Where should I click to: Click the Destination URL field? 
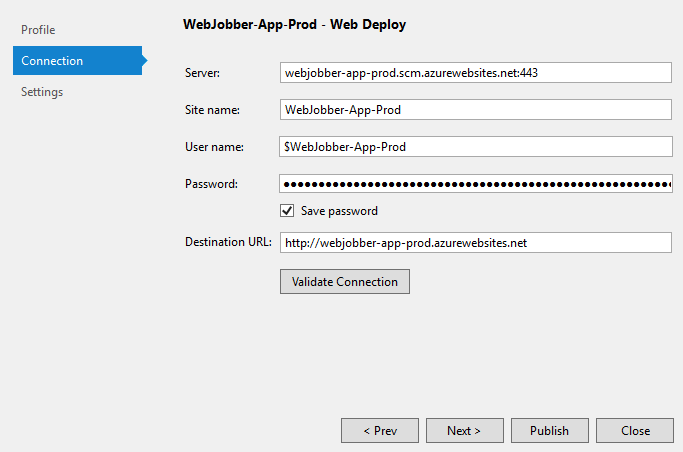point(476,243)
